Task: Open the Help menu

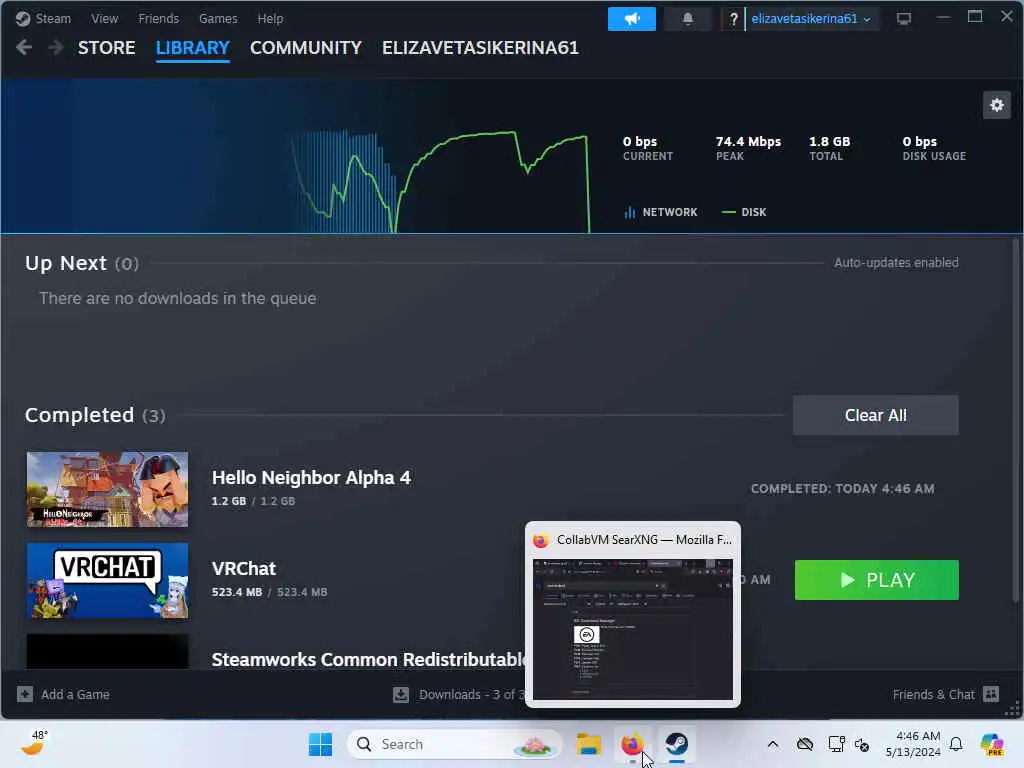Action: [x=270, y=18]
